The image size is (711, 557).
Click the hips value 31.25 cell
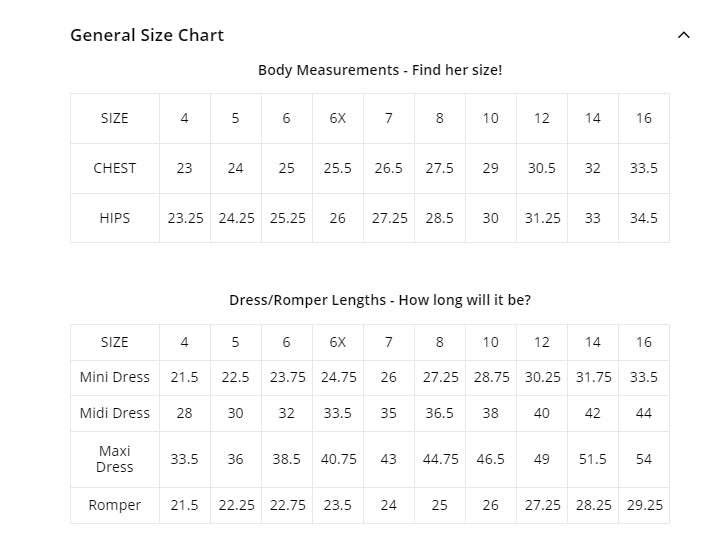point(542,218)
